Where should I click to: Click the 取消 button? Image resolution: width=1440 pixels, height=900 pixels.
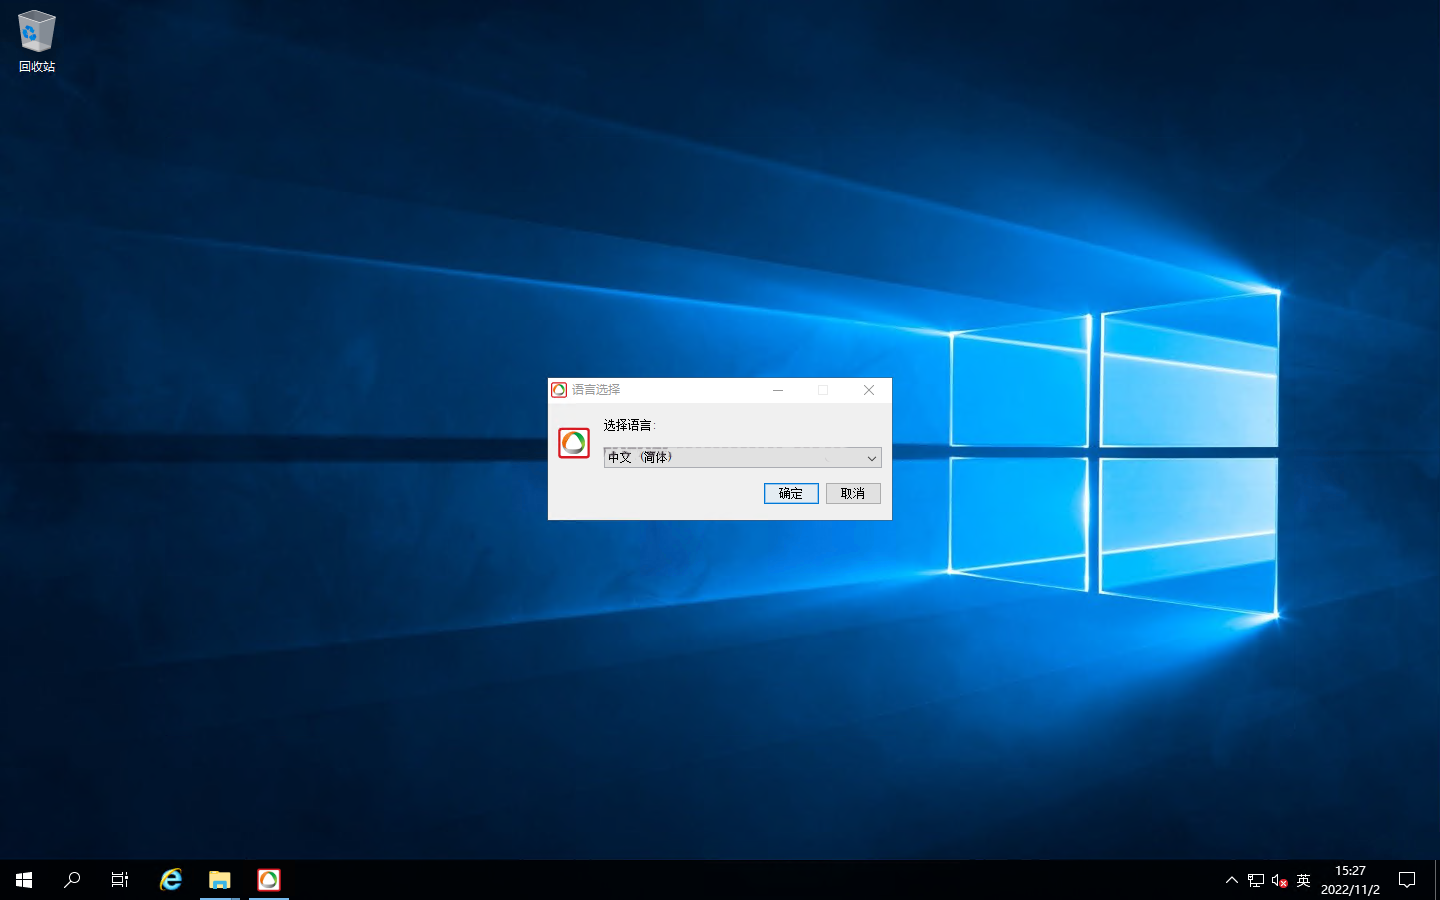point(853,493)
